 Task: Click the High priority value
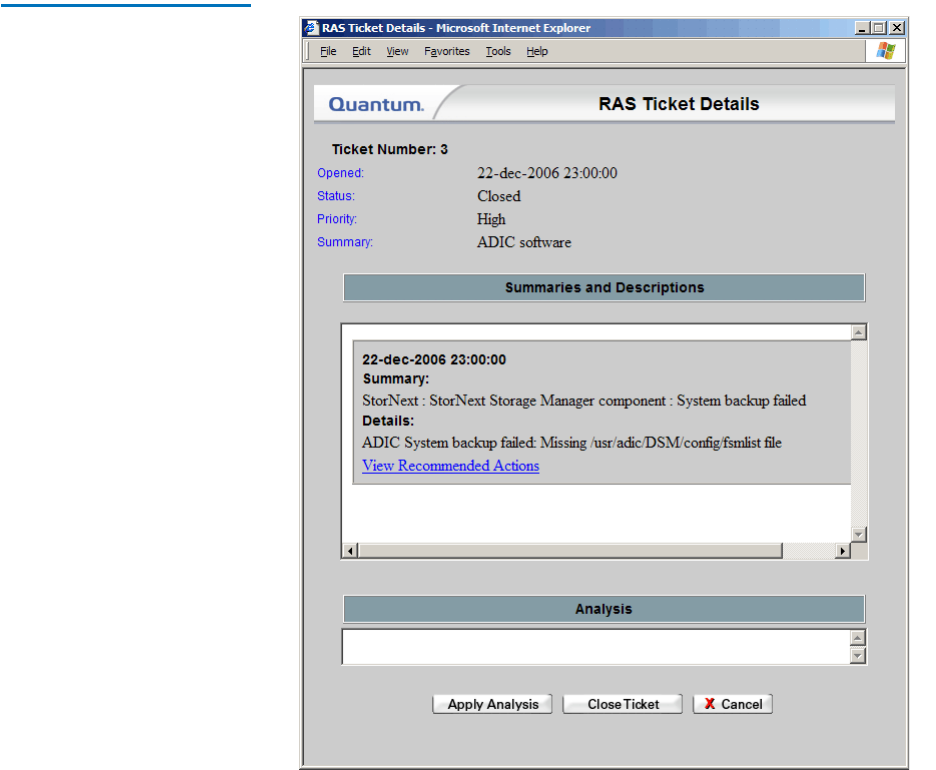[x=491, y=219]
